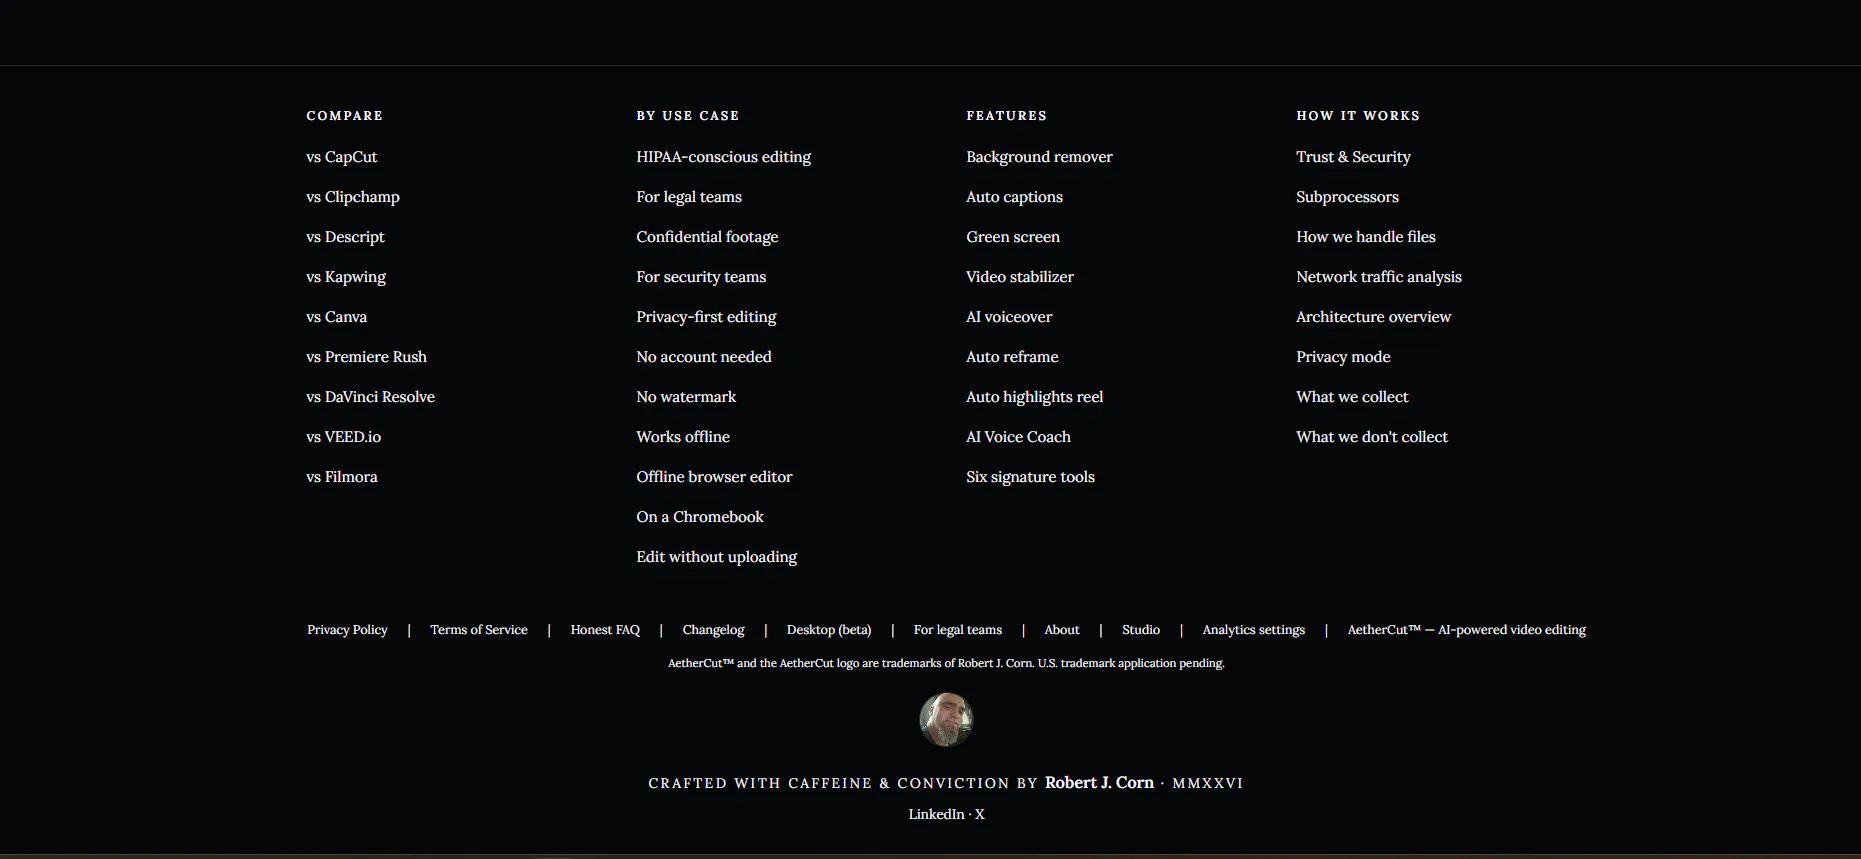Open HIPAA-conscious editing page

click(724, 157)
